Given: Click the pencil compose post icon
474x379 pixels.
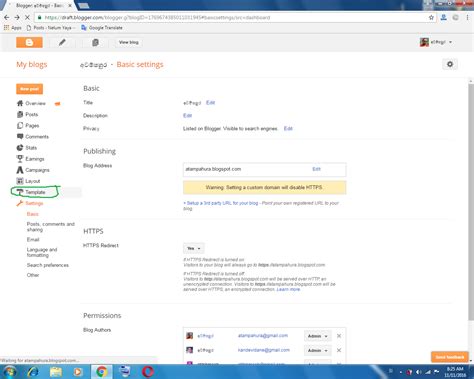Looking at the screenshot, I should (62, 42).
